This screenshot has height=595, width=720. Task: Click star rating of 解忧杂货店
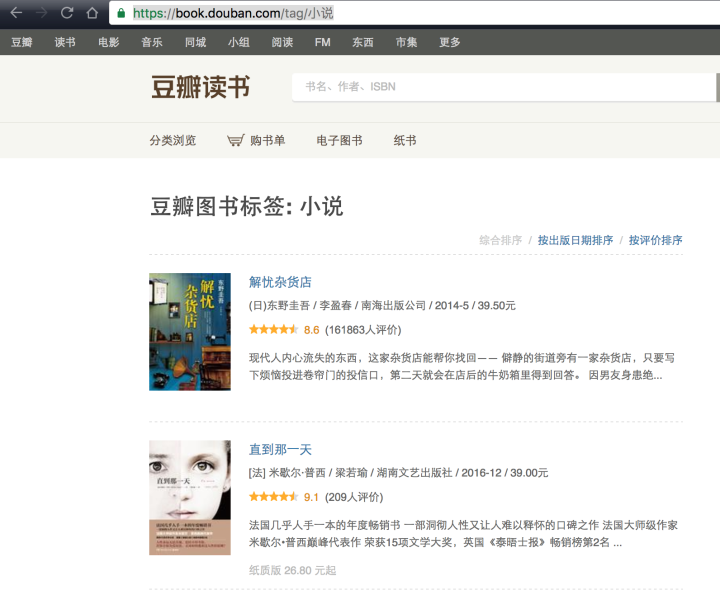(x=273, y=329)
